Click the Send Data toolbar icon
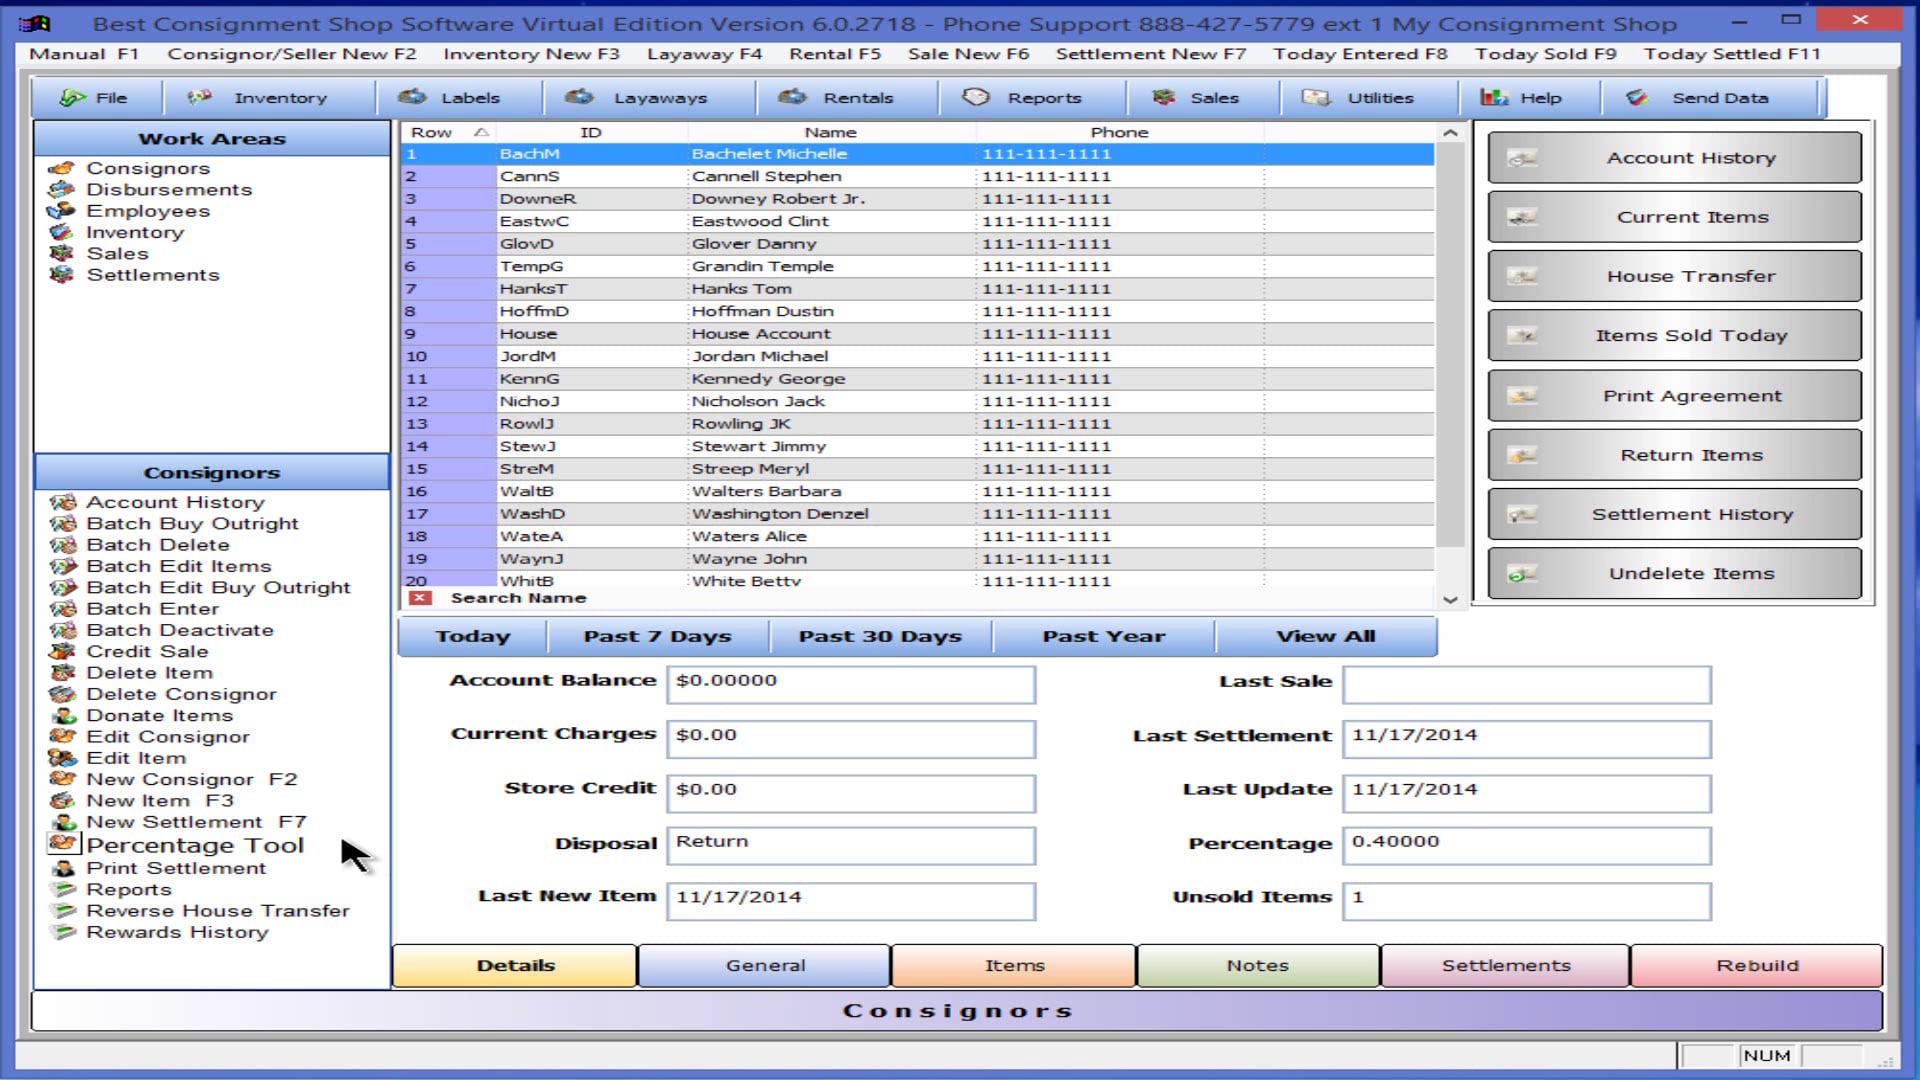 [x=1637, y=97]
